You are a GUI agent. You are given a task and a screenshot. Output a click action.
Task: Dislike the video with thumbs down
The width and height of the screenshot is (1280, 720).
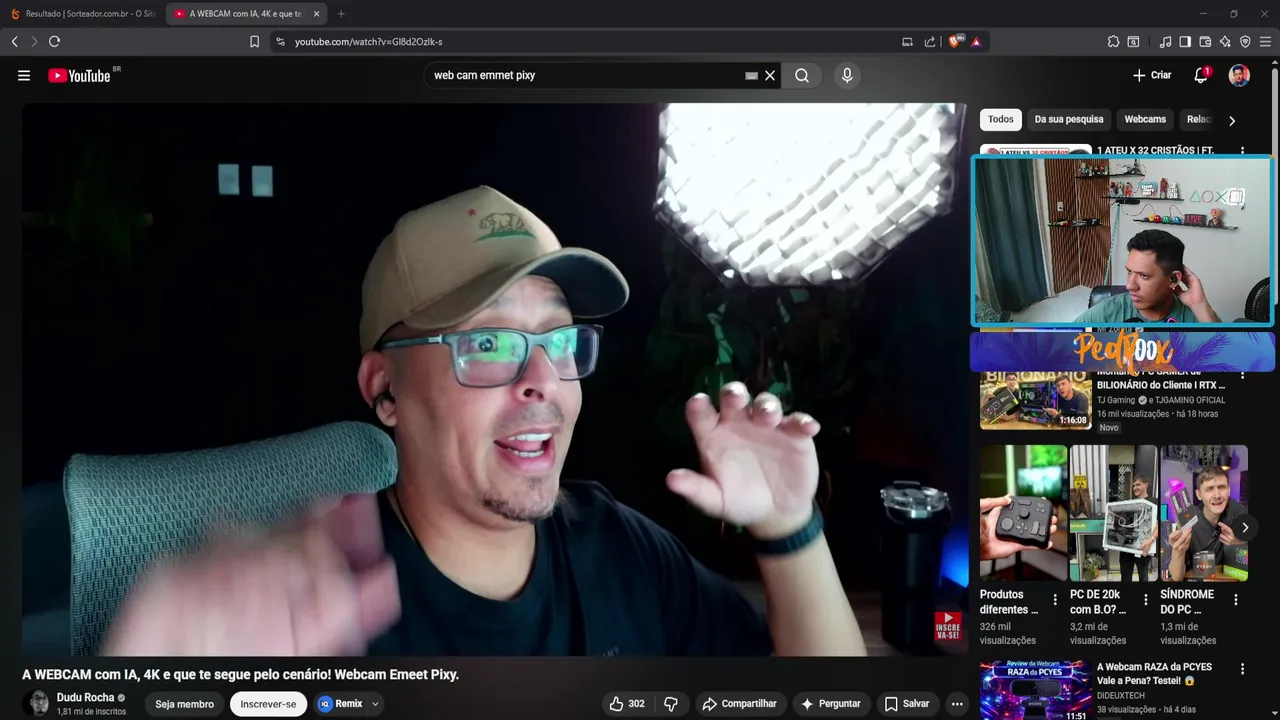671,704
